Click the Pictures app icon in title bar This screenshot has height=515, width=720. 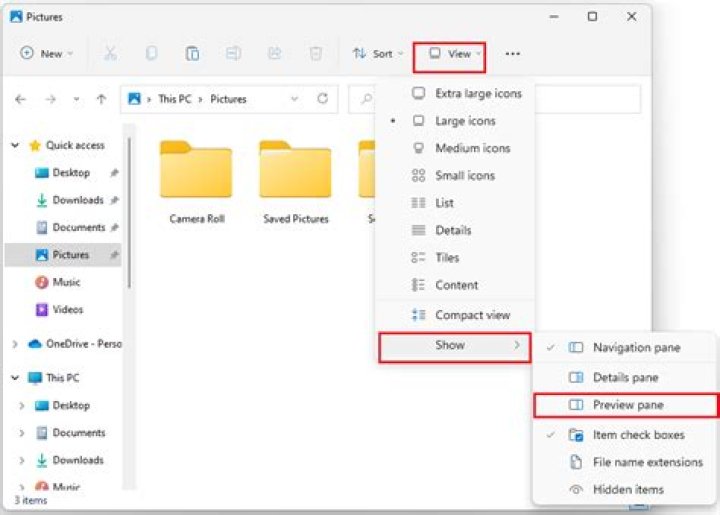(x=17, y=17)
